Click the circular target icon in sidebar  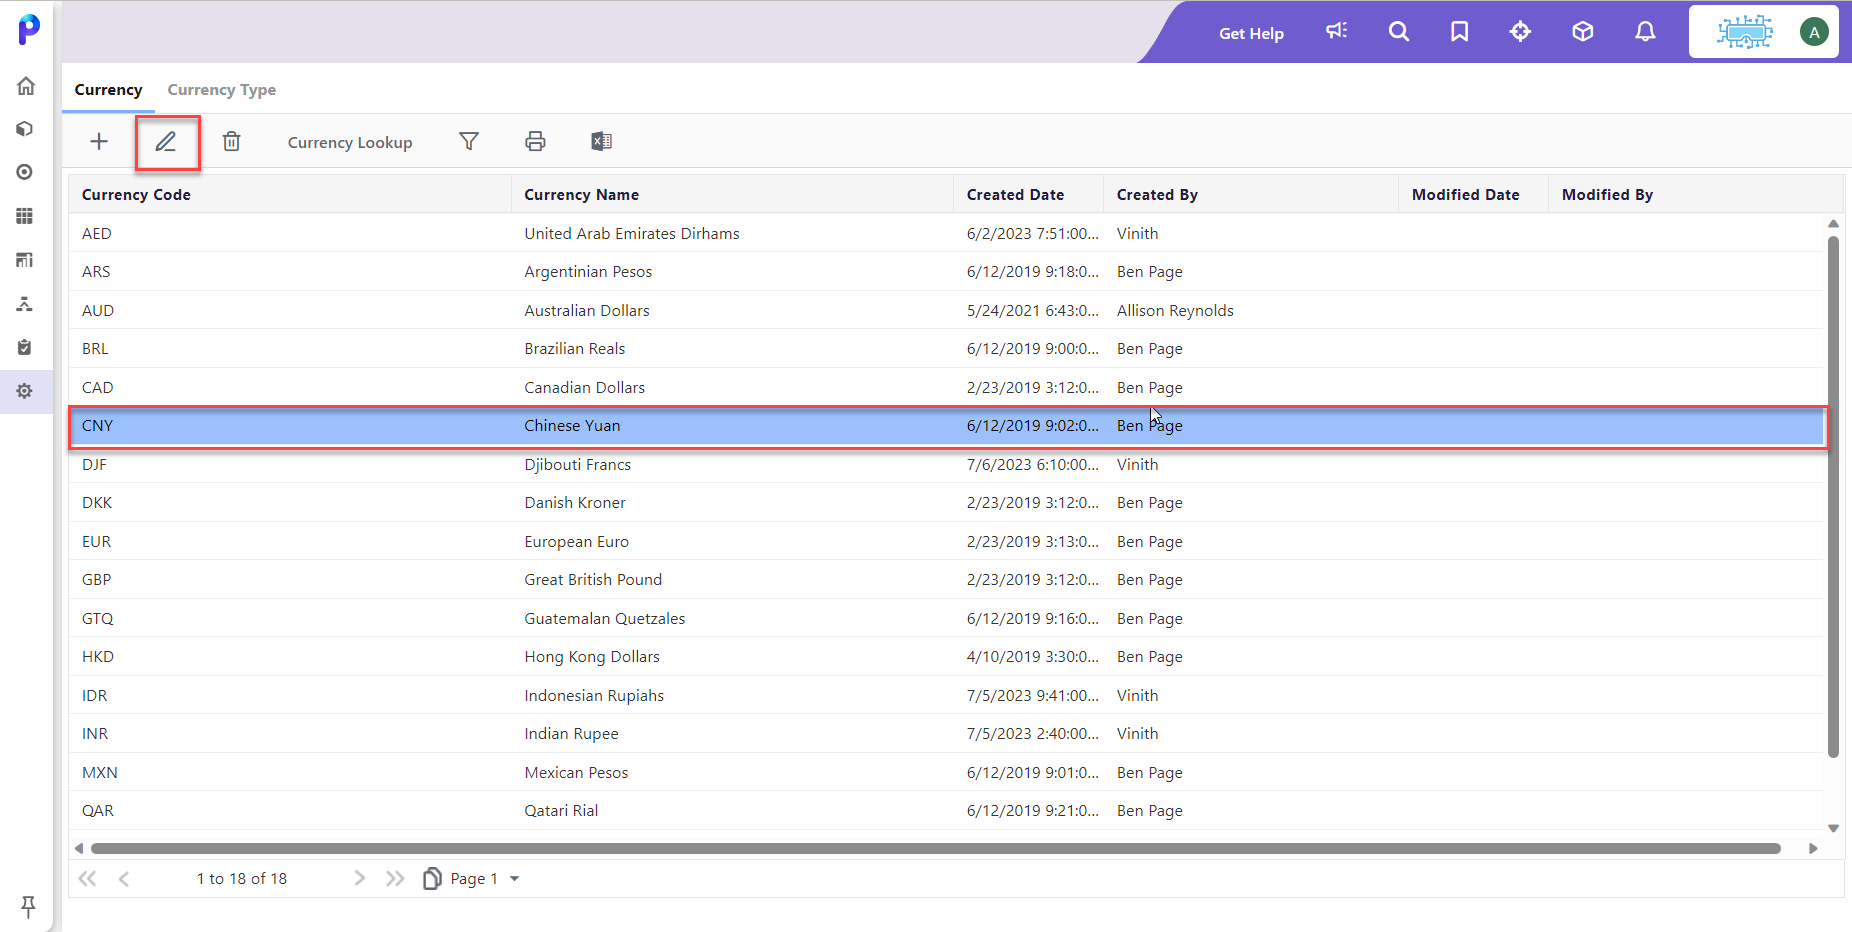click(x=25, y=172)
